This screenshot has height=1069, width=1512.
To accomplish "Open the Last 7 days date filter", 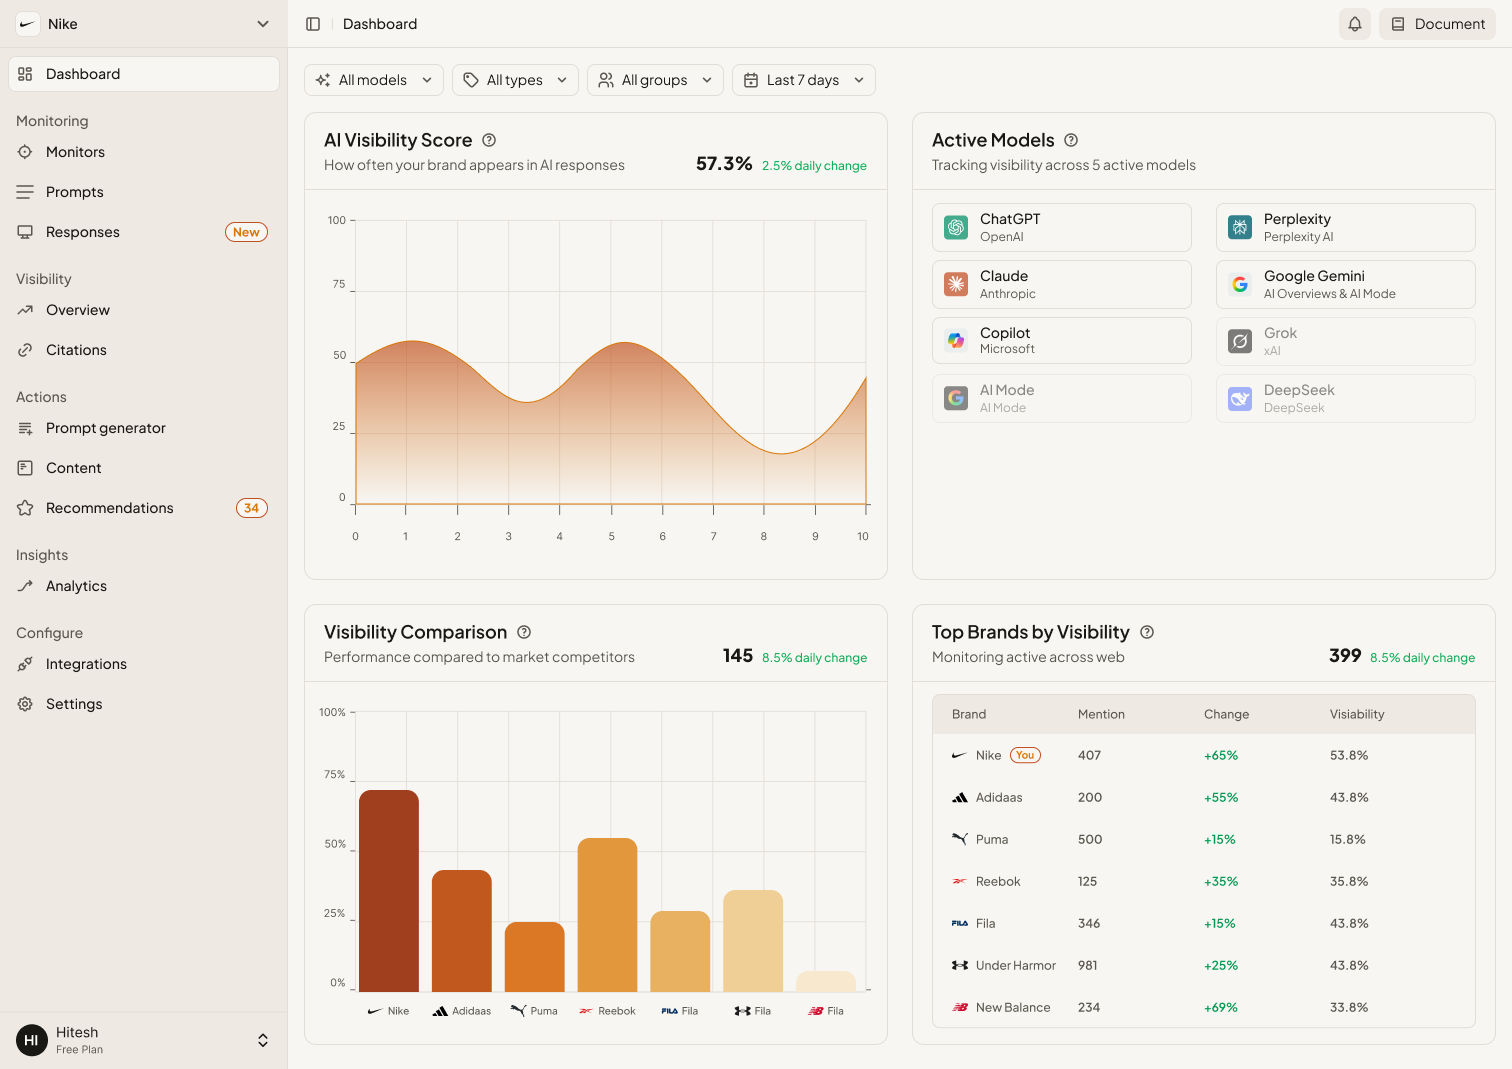I will (x=803, y=80).
